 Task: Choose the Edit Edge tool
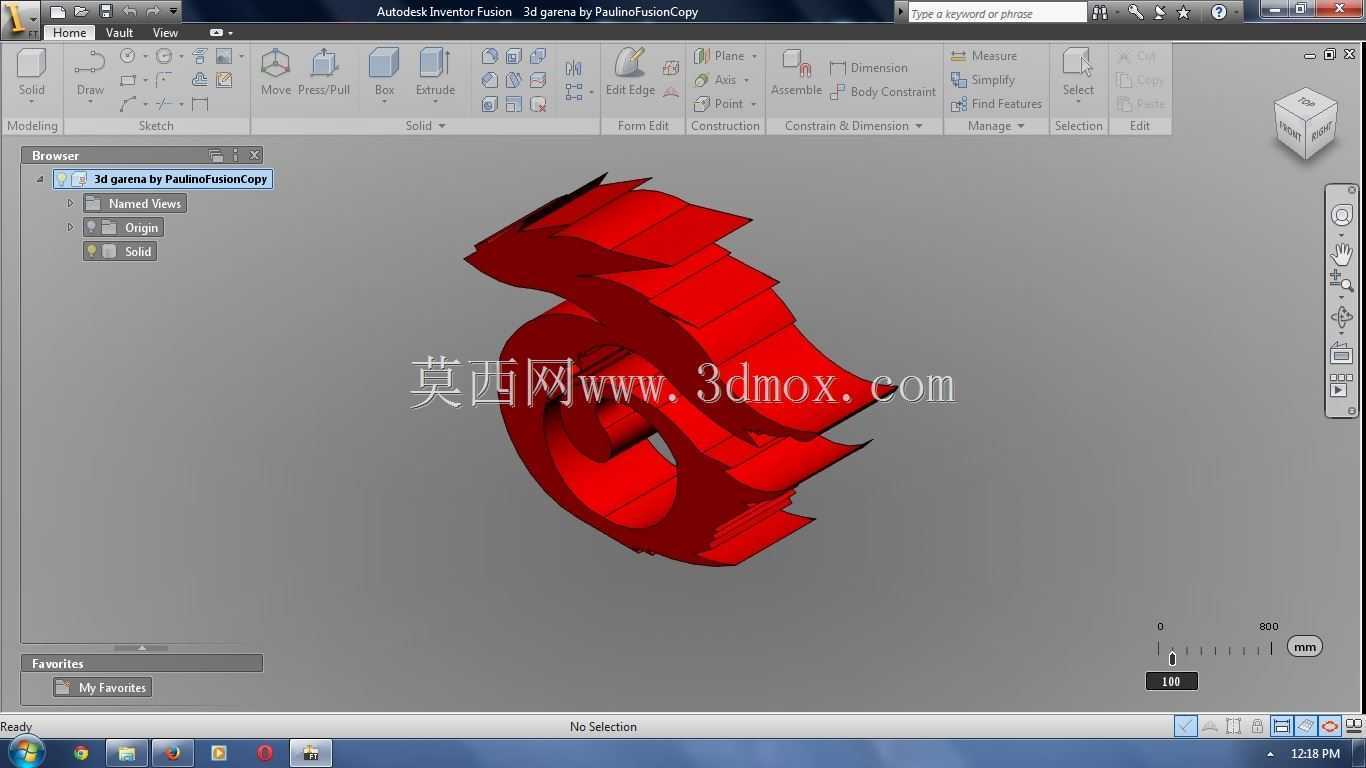[x=630, y=72]
